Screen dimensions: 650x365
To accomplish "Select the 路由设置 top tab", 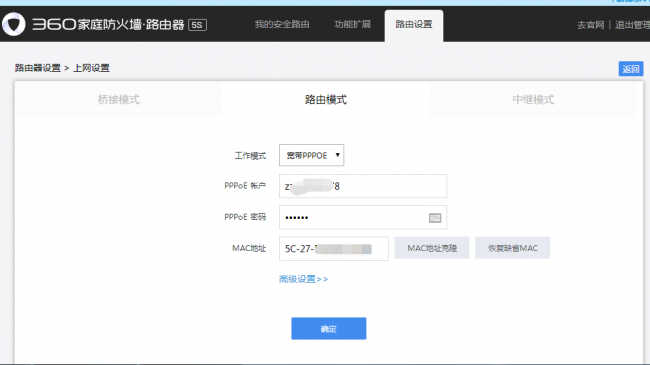I will pos(414,26).
